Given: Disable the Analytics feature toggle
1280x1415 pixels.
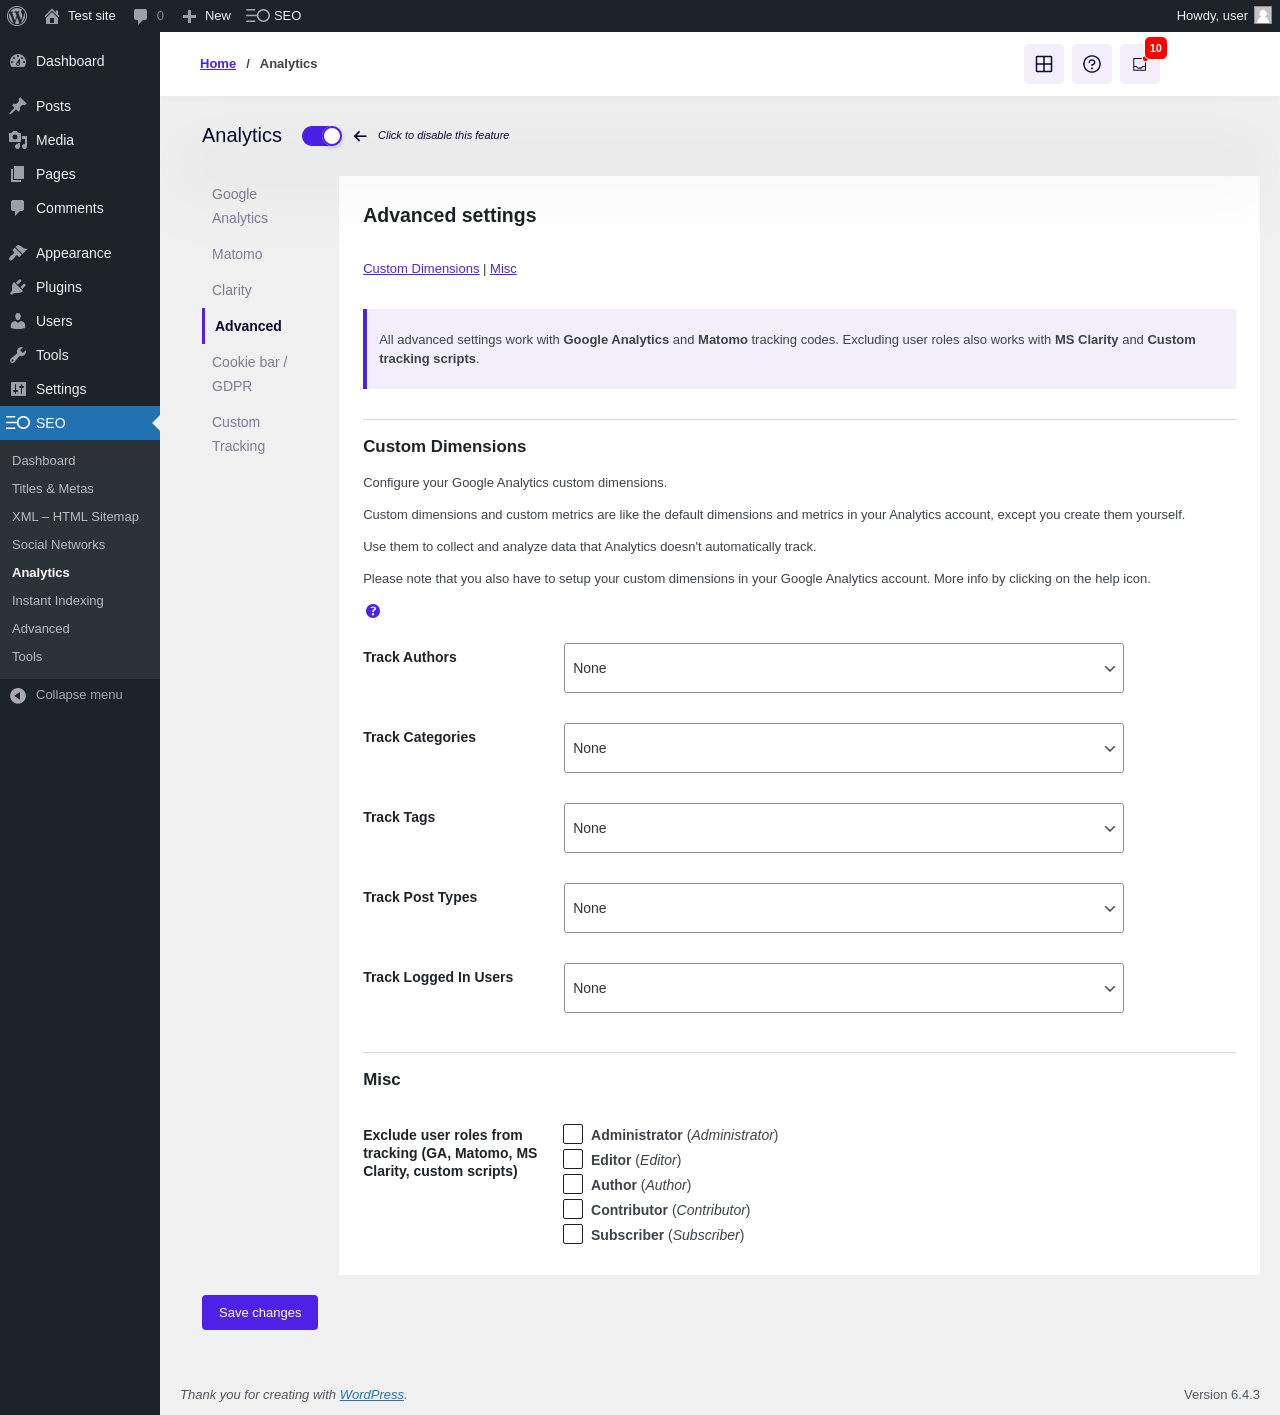Looking at the screenshot, I should [322, 136].
